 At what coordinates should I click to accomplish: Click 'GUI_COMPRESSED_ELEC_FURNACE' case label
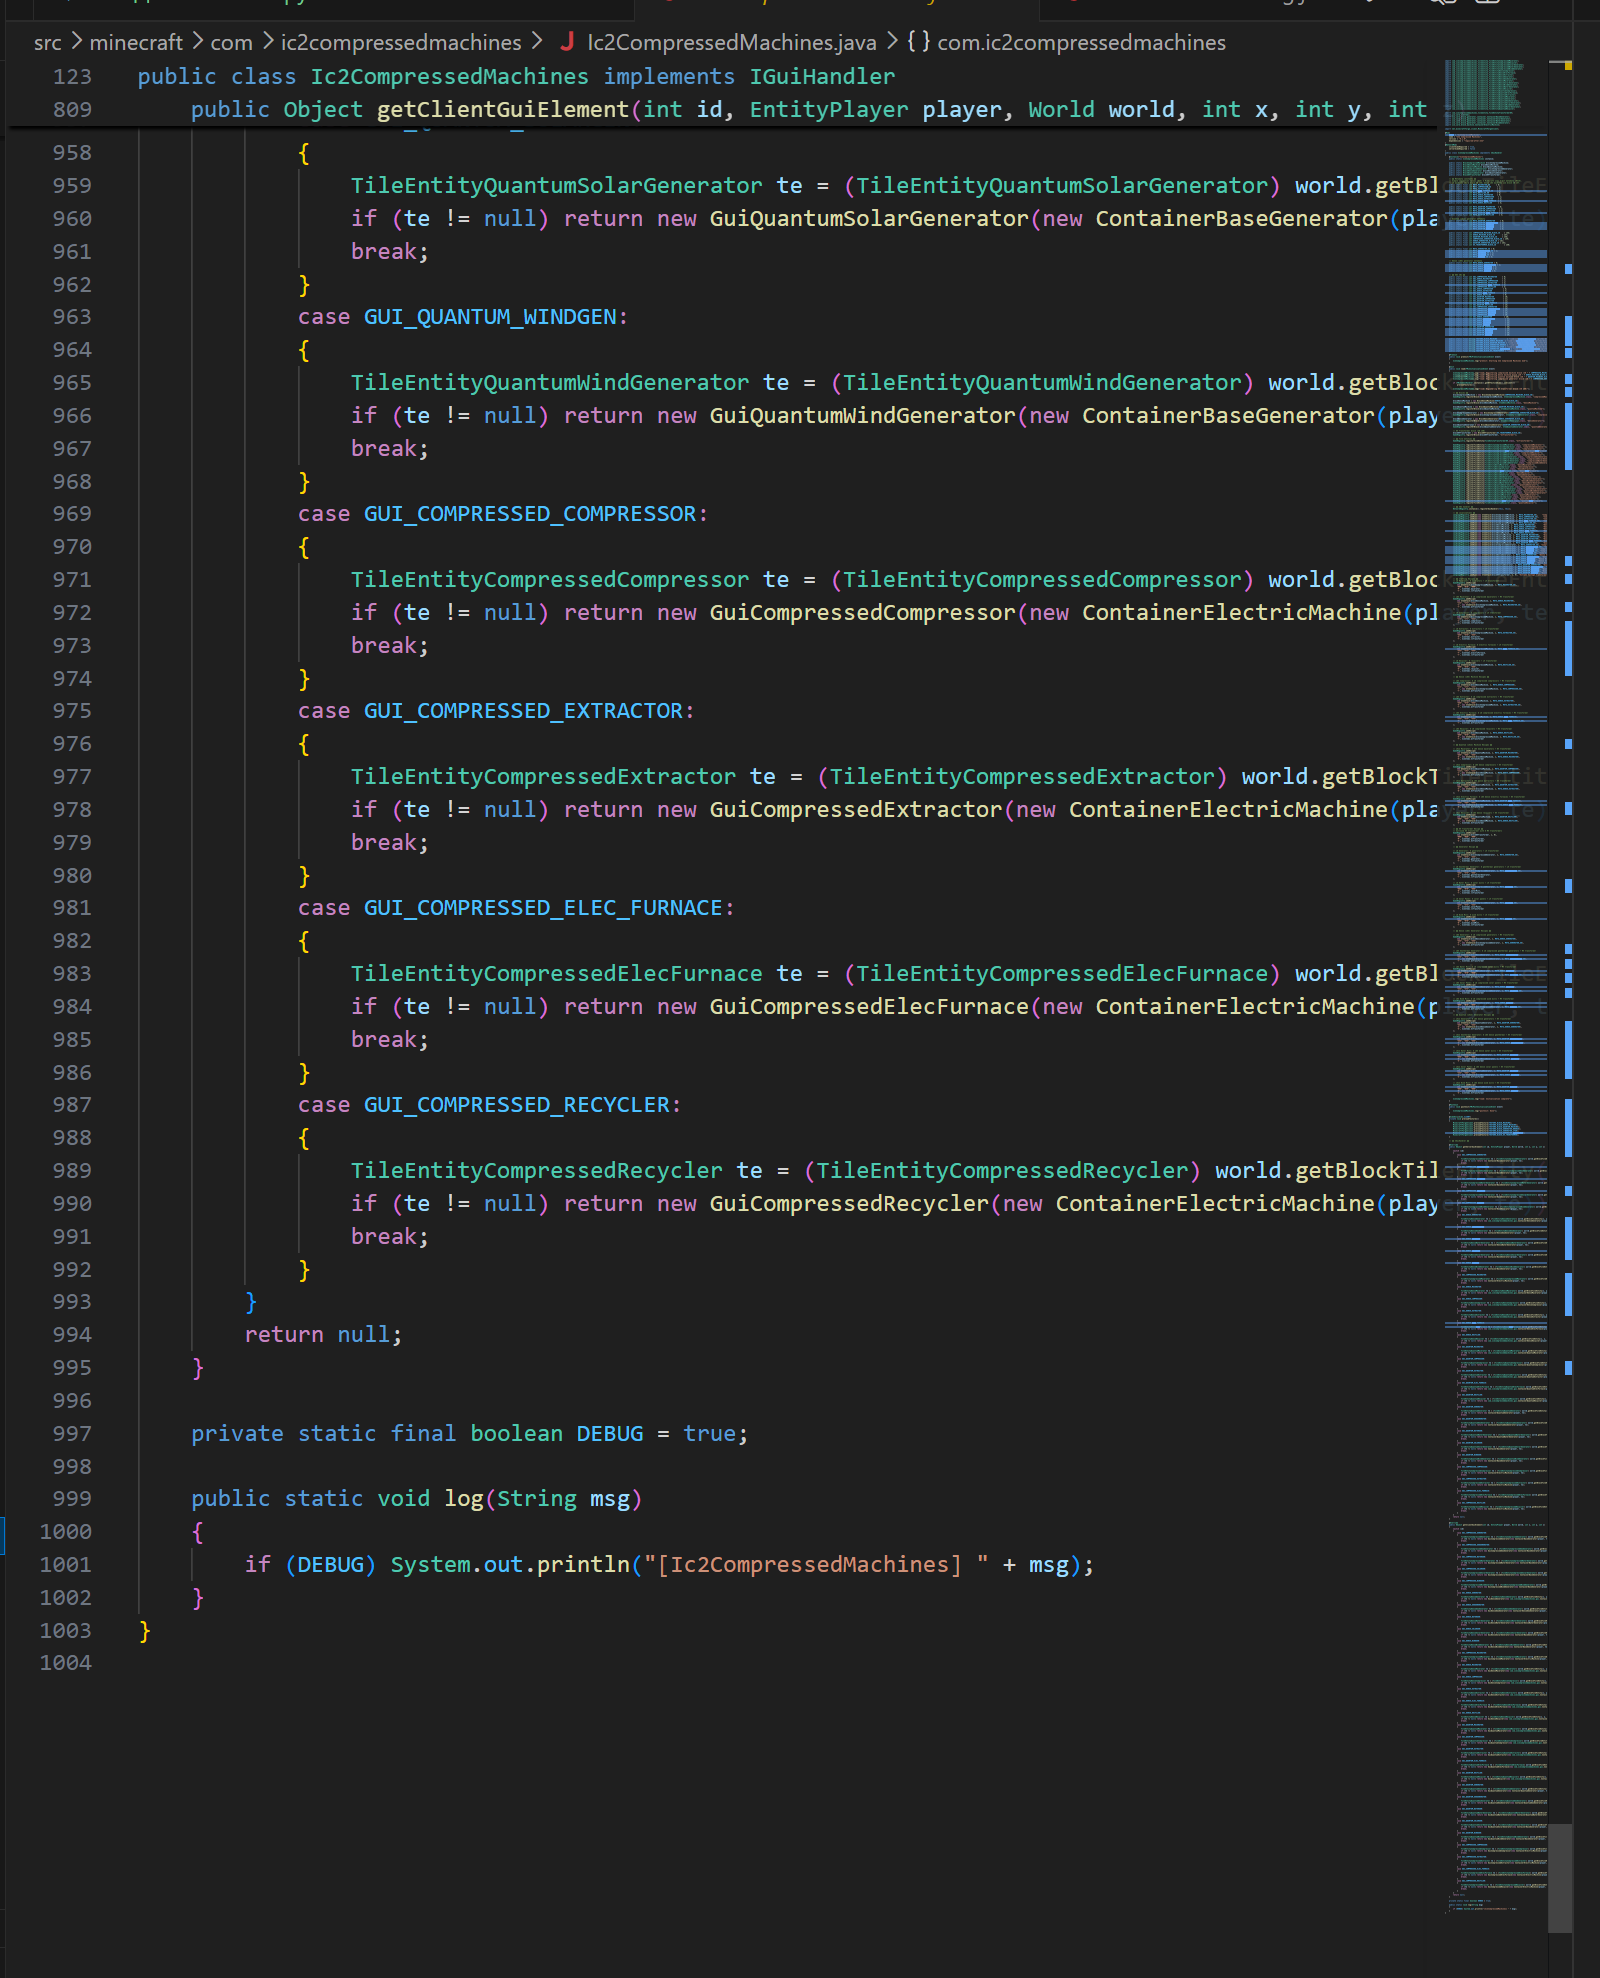pos(543,908)
